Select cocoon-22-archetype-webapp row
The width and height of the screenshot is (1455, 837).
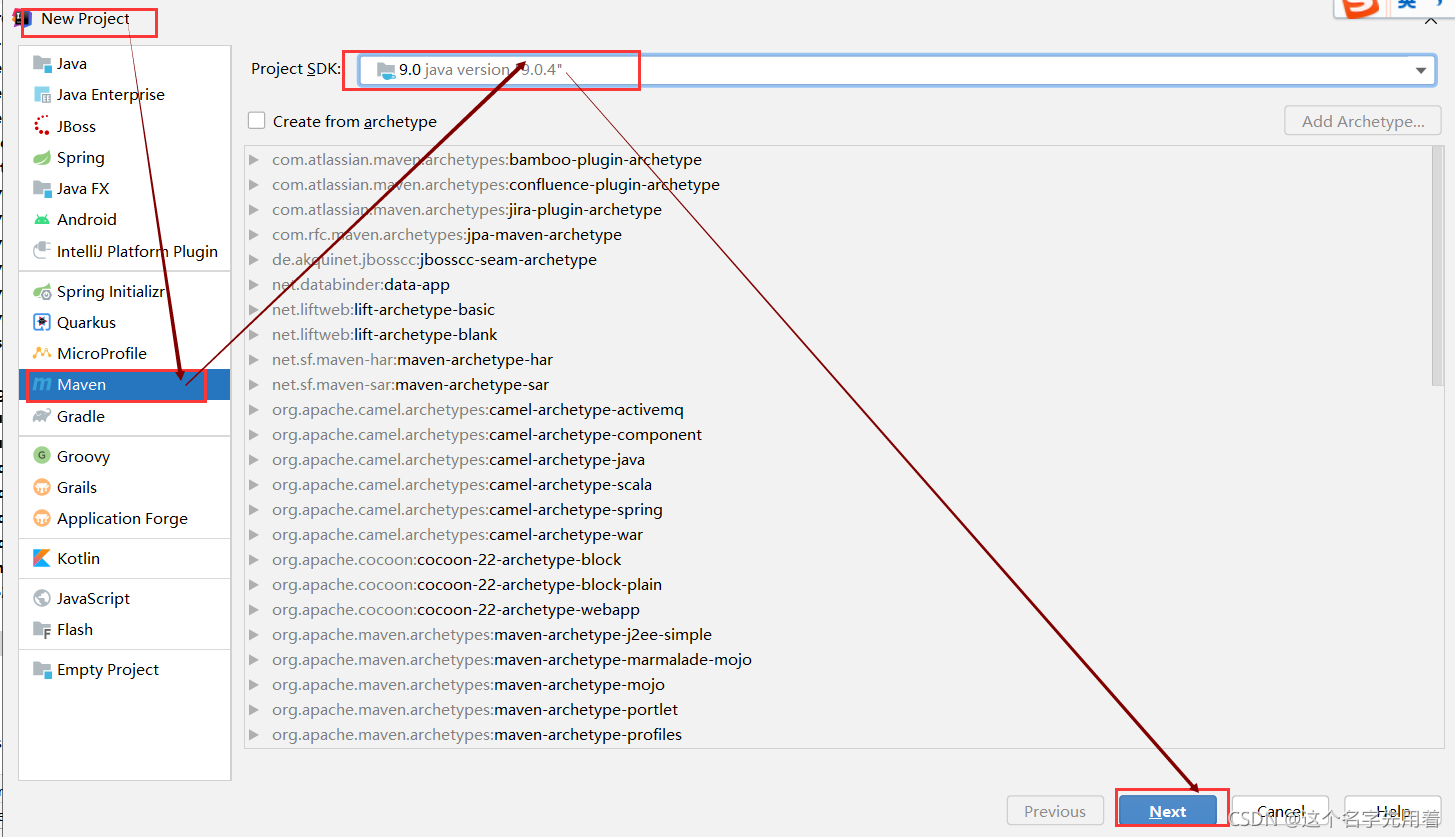point(838,610)
